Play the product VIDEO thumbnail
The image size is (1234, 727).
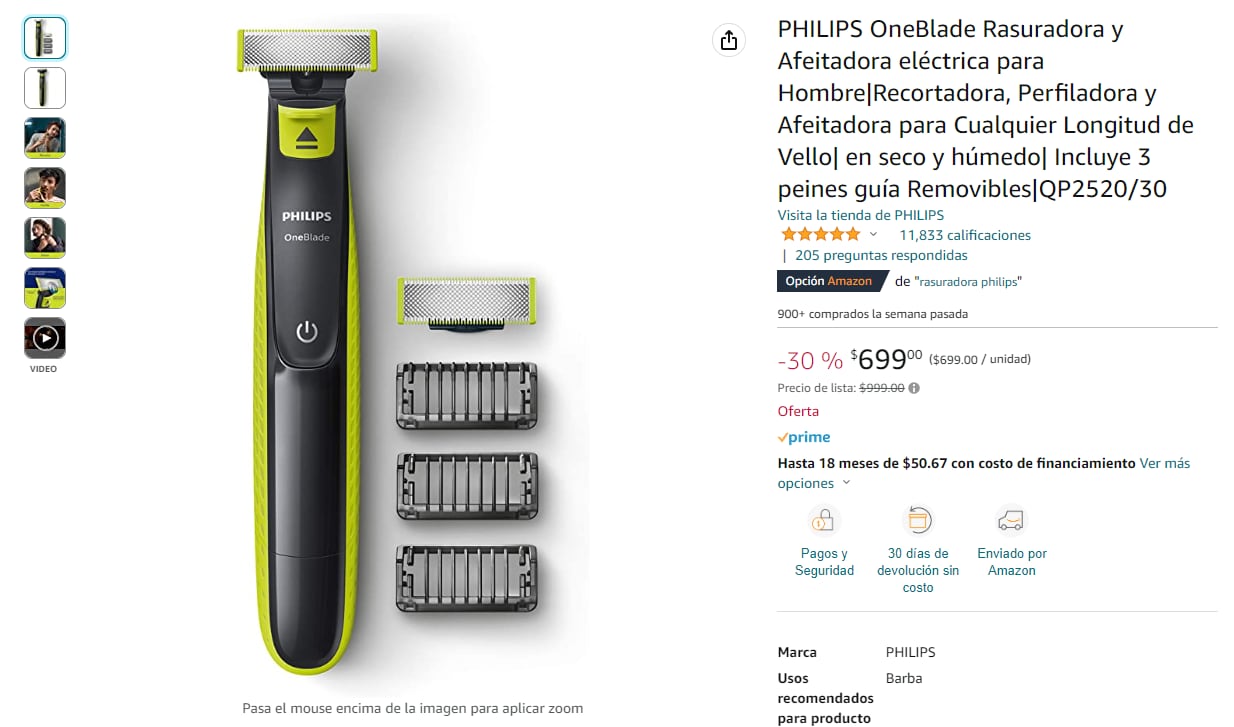tap(45, 338)
